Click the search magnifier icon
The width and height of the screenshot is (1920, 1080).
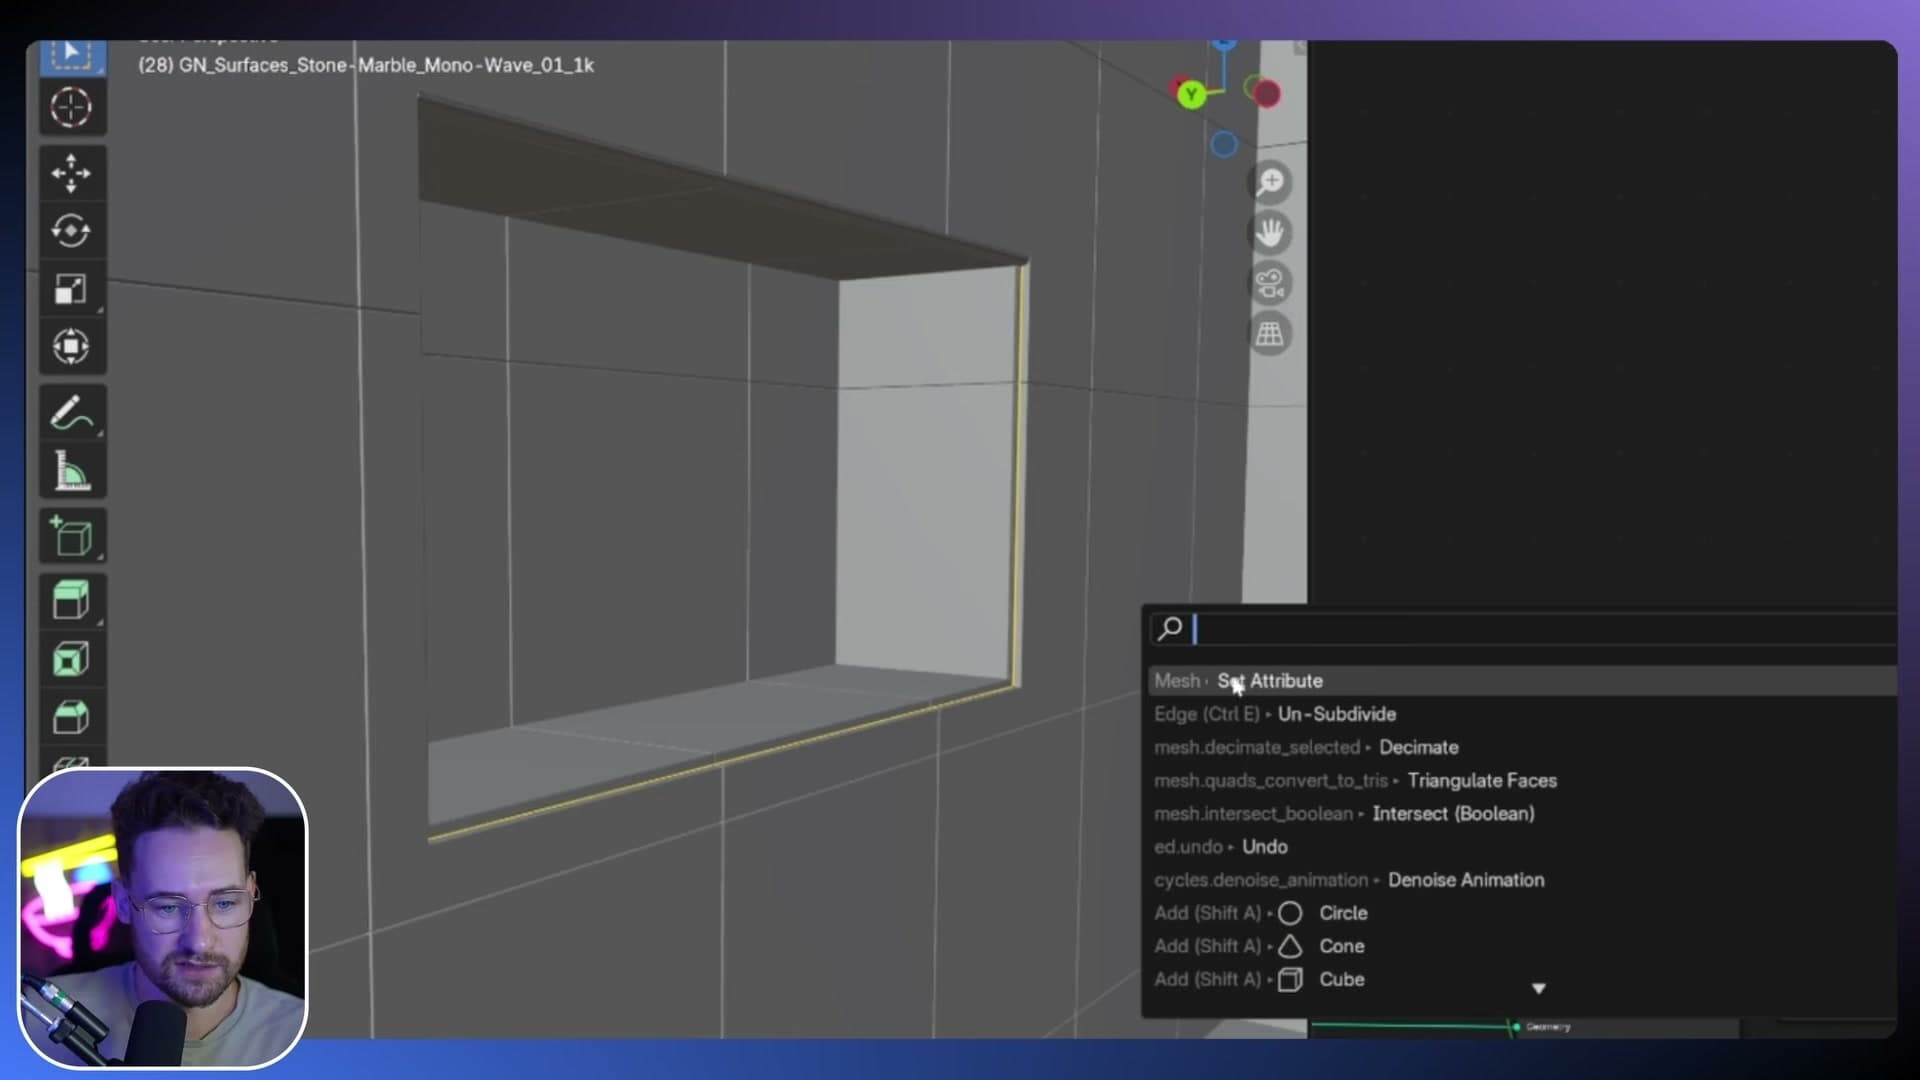click(x=1170, y=628)
